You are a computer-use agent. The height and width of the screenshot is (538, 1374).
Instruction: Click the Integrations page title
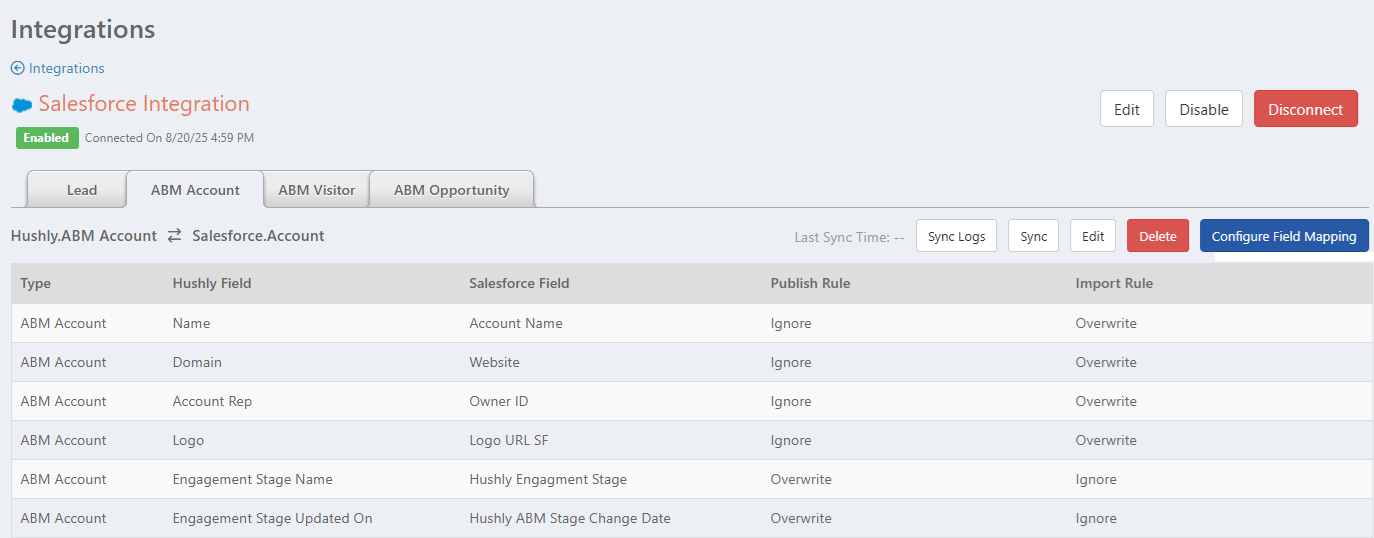pyautogui.click(x=83, y=29)
